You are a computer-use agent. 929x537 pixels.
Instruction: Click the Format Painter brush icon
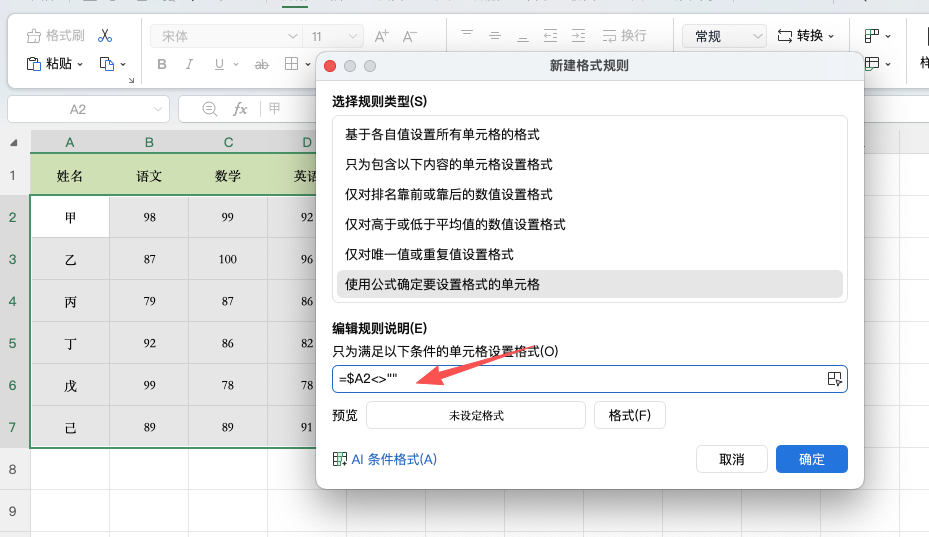coord(34,36)
